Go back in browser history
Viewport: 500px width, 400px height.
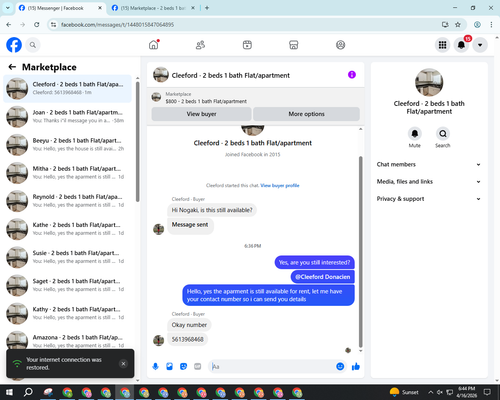9,25
